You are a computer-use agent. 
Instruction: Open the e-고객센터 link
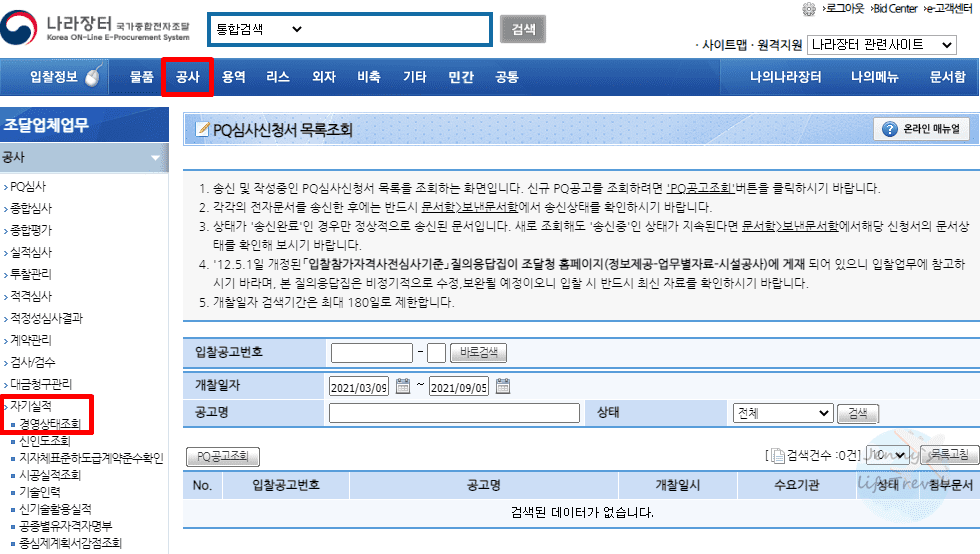click(948, 8)
